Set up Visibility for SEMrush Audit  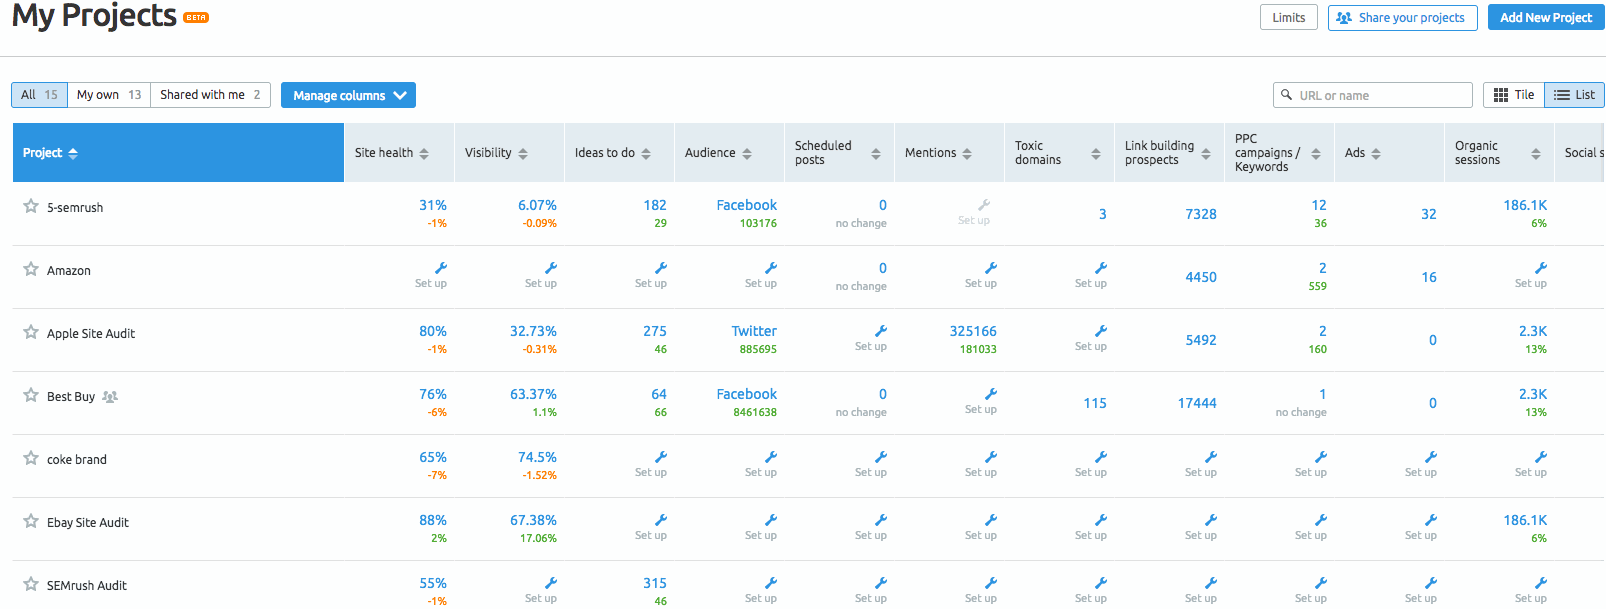point(542,590)
